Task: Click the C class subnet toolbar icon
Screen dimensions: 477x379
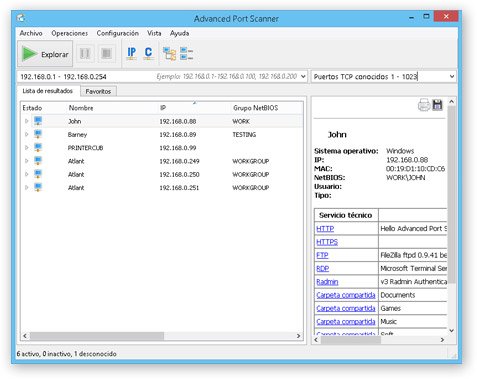Action: click(x=148, y=53)
